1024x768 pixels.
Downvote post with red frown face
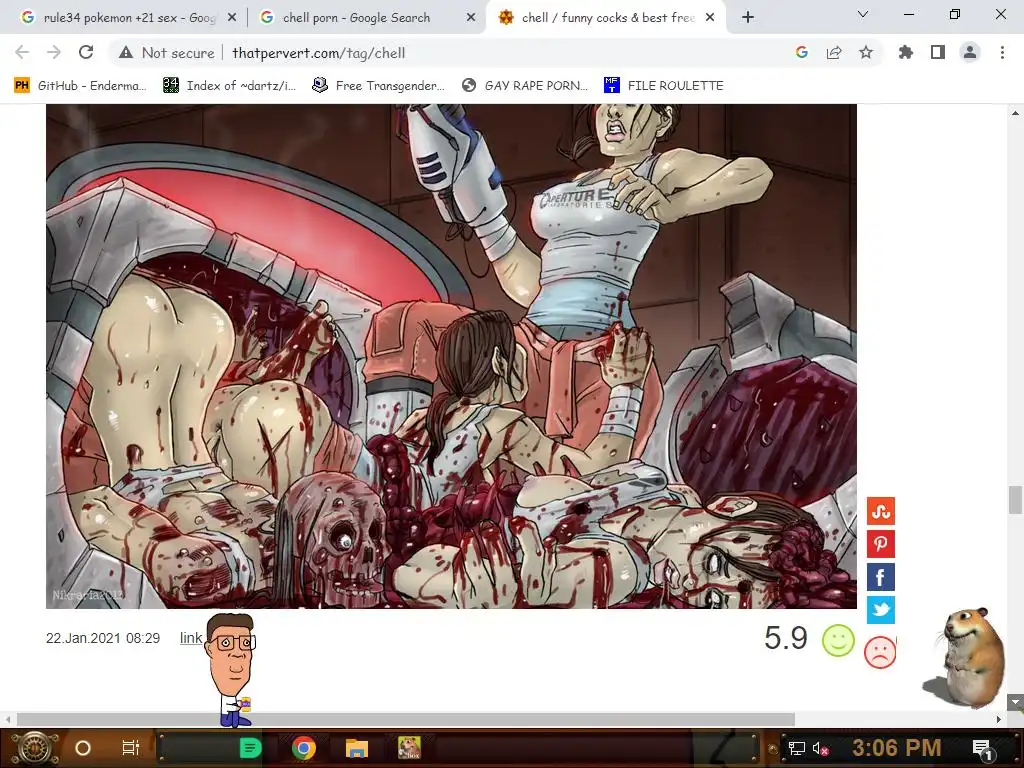click(880, 652)
